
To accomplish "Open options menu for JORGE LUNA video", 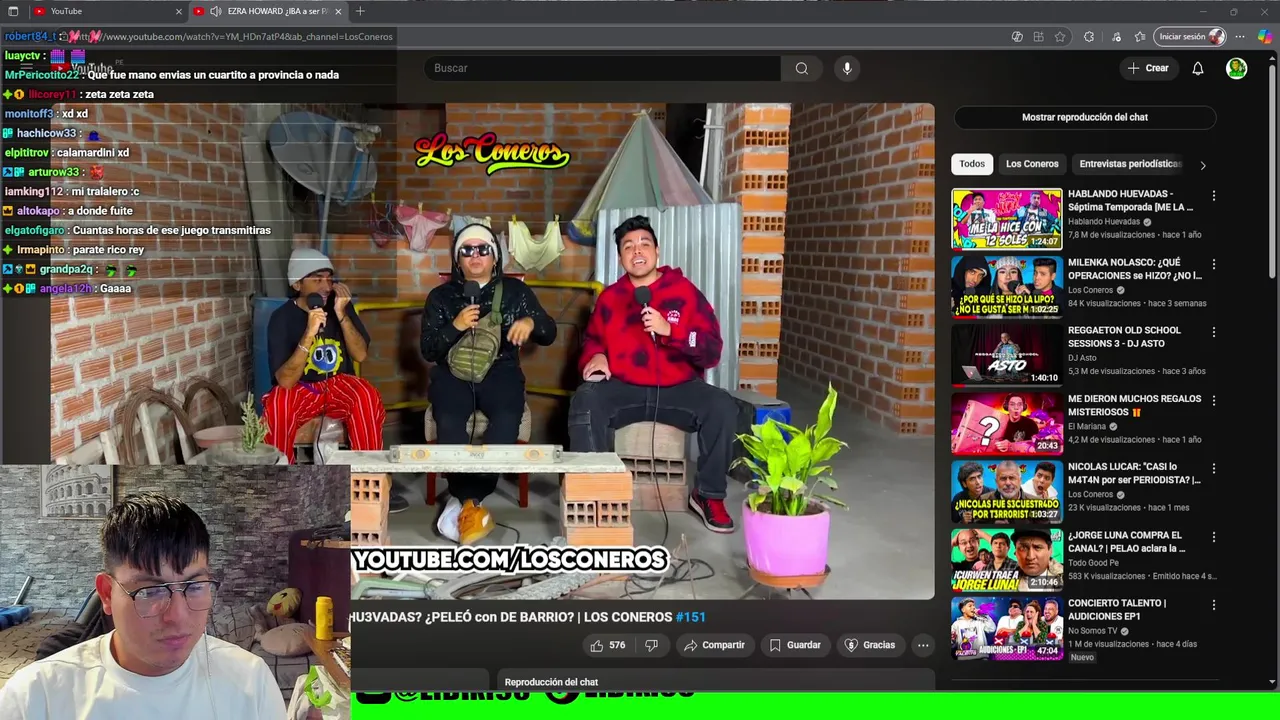I will click(x=1214, y=537).
